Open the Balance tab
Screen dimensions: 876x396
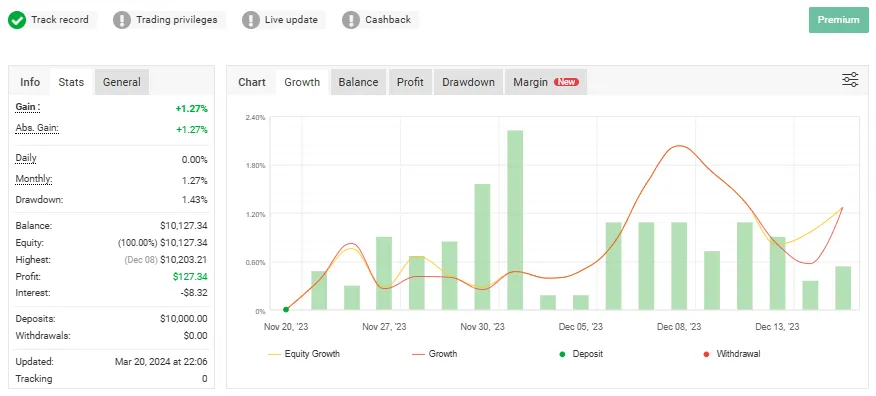tap(358, 82)
